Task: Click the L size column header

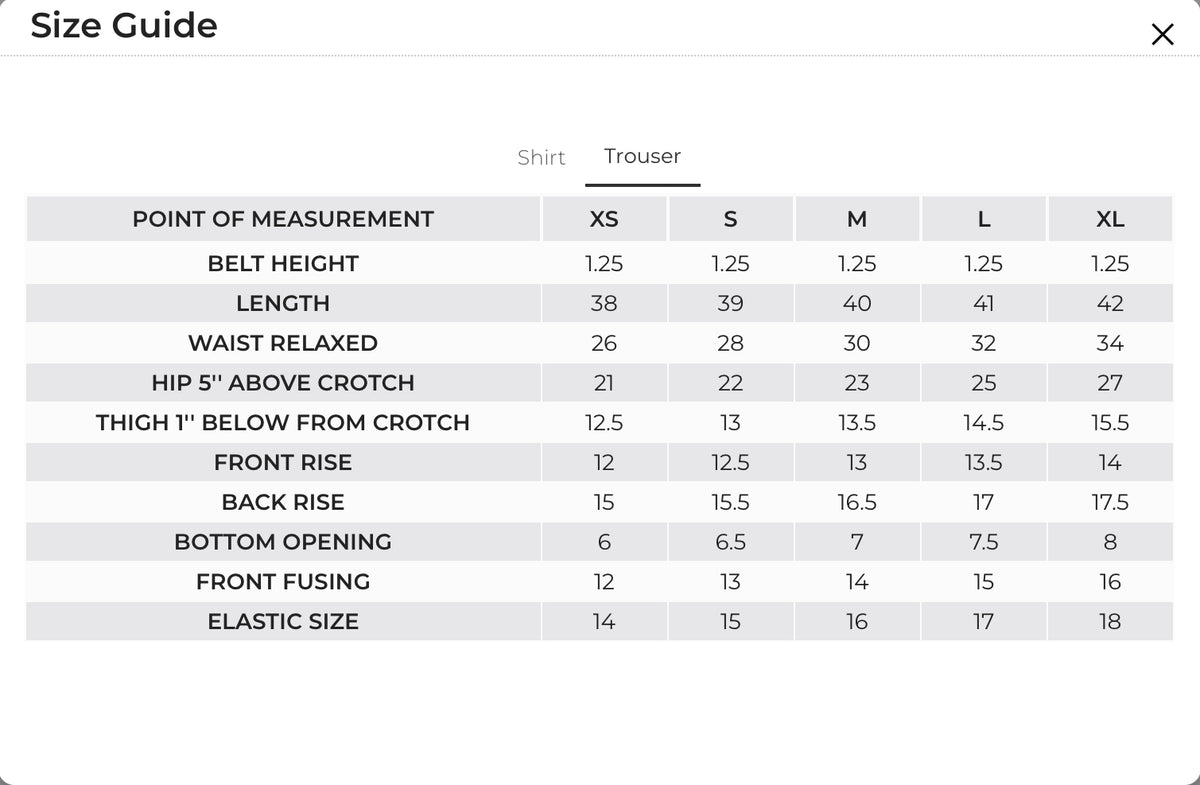Action: click(984, 219)
